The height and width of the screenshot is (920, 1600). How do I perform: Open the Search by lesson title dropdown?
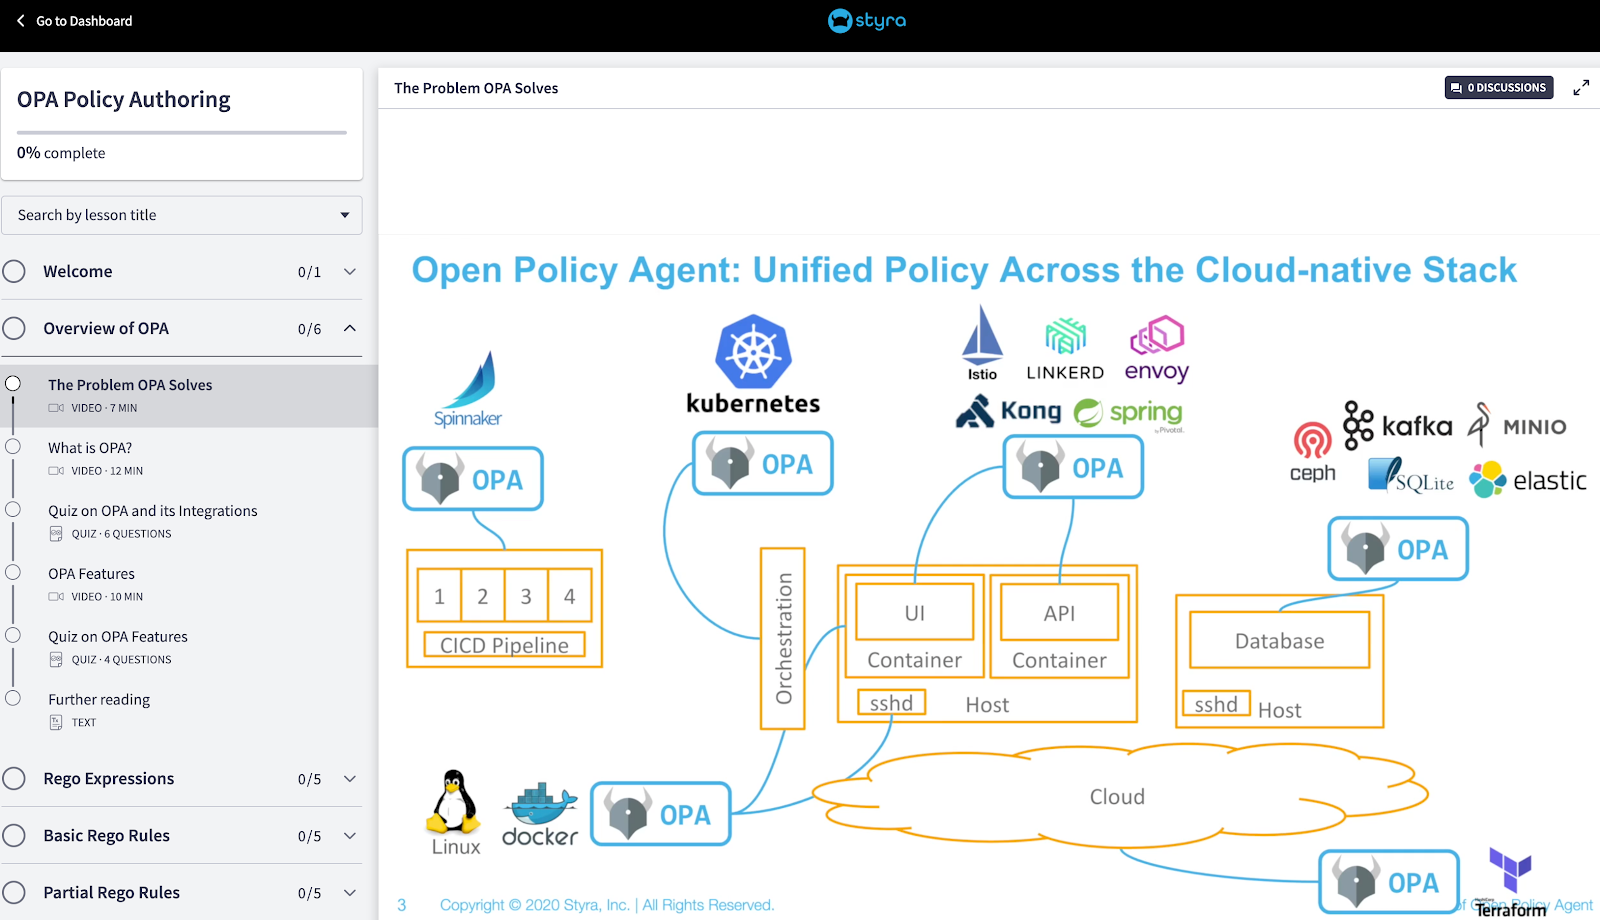click(x=182, y=215)
